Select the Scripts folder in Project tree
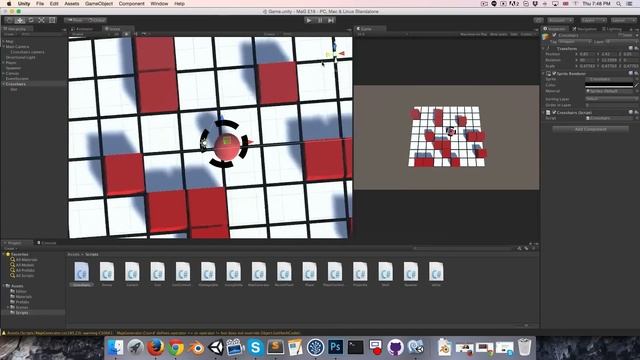This screenshot has height=360, width=640. (22, 312)
